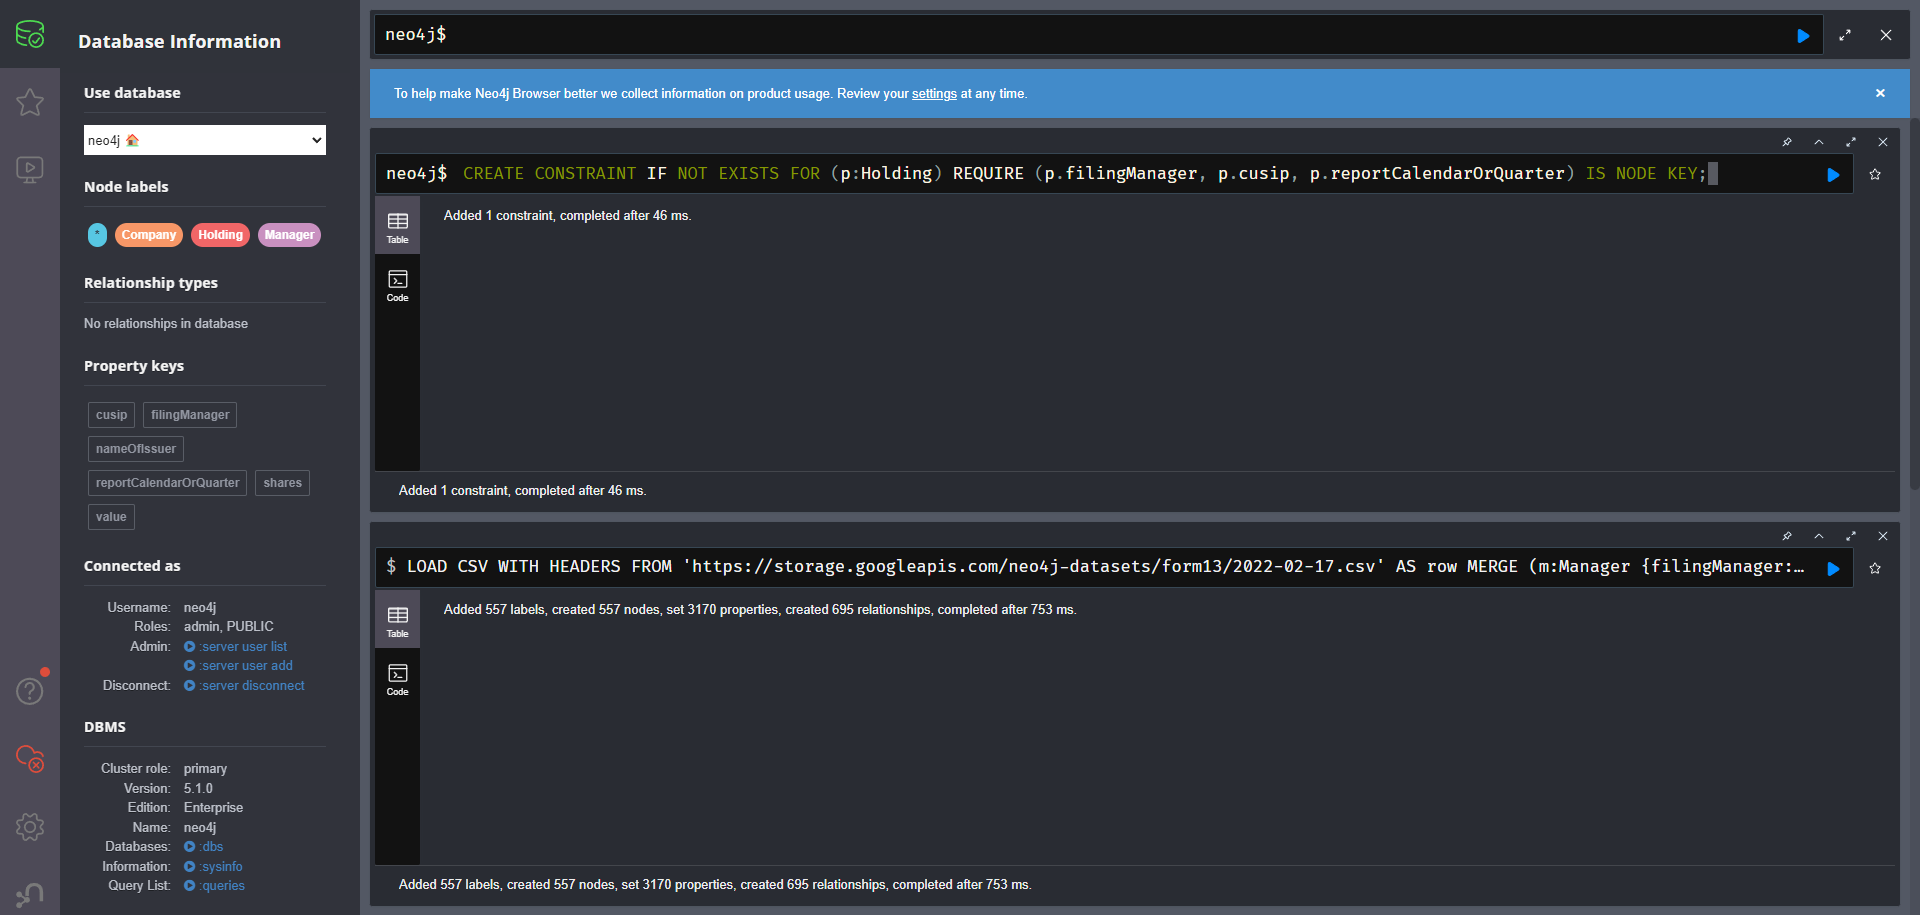Open the About Neo4j icon
This screenshot has width=1920, height=915.
[x=30, y=893]
